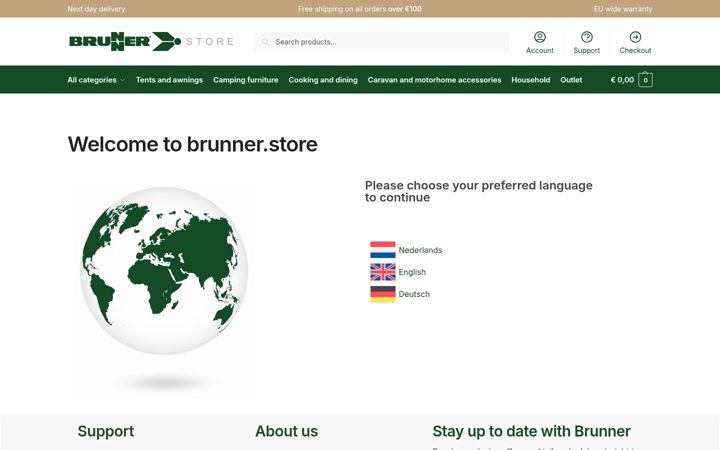Viewport: 720px width, 450px height.
Task: Click the Free shipping over €100 text
Action: click(x=360, y=9)
